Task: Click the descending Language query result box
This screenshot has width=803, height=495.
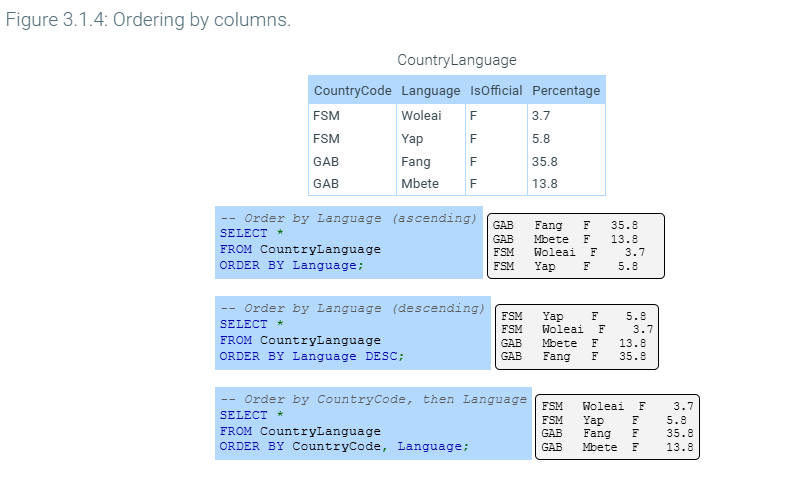Action: (x=578, y=335)
